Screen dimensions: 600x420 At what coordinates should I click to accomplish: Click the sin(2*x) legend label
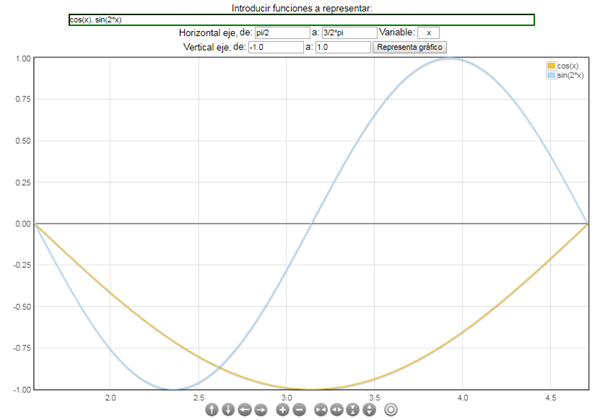[x=571, y=75]
